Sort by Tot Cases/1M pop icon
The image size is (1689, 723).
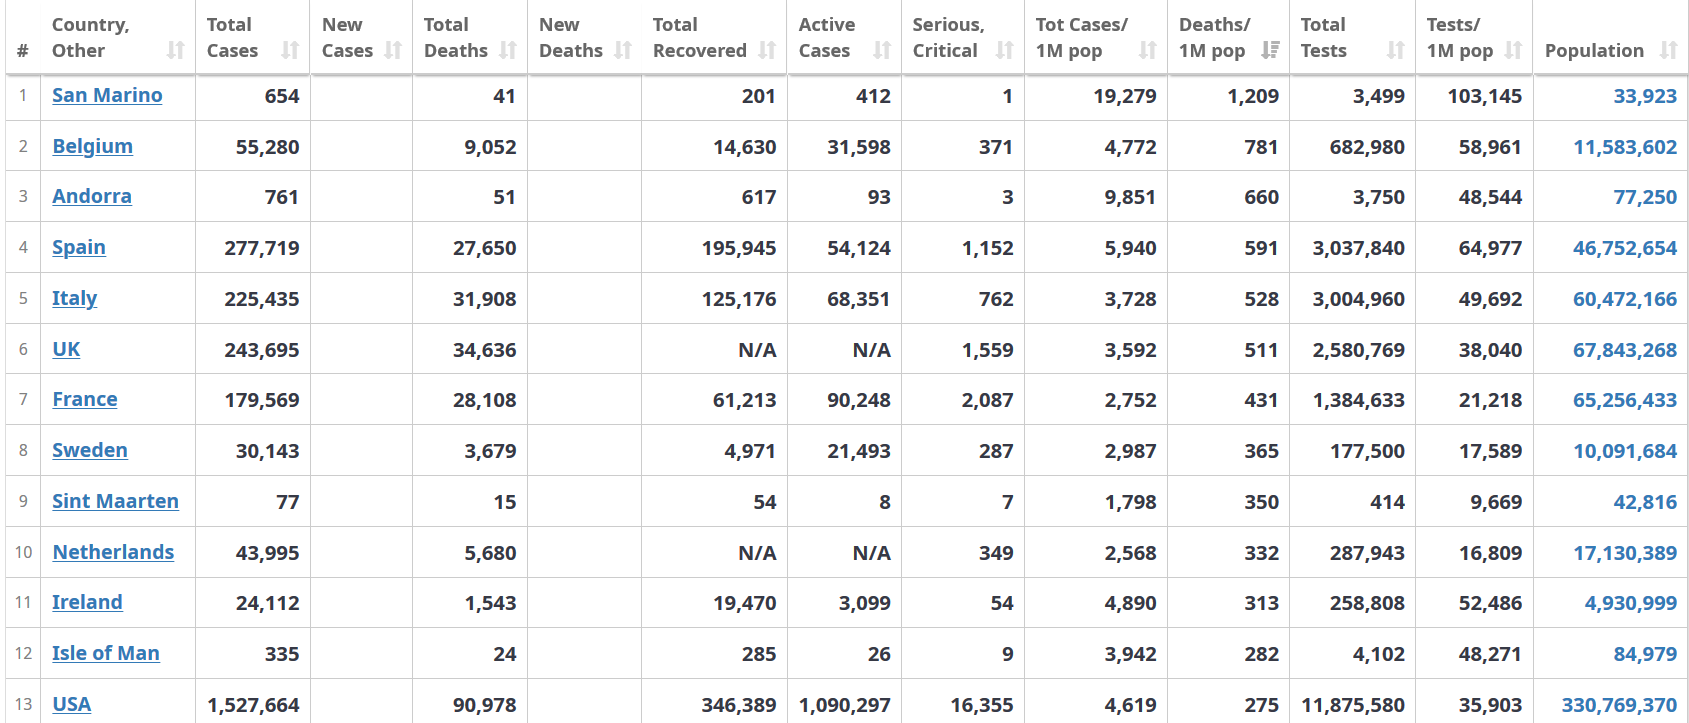1148,50
